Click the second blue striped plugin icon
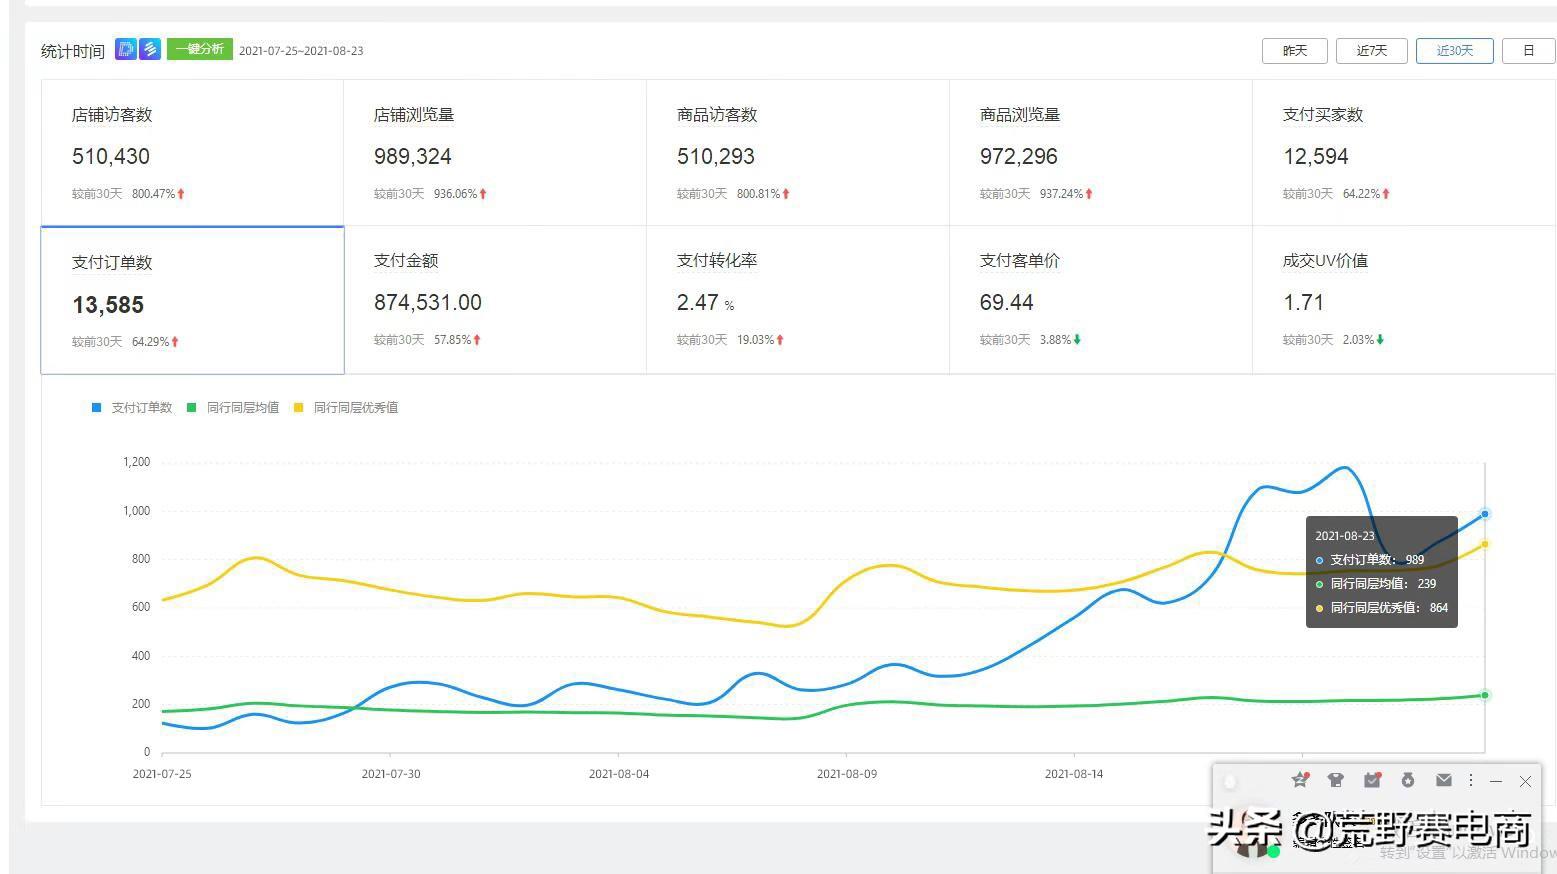The width and height of the screenshot is (1557, 874). (149, 49)
